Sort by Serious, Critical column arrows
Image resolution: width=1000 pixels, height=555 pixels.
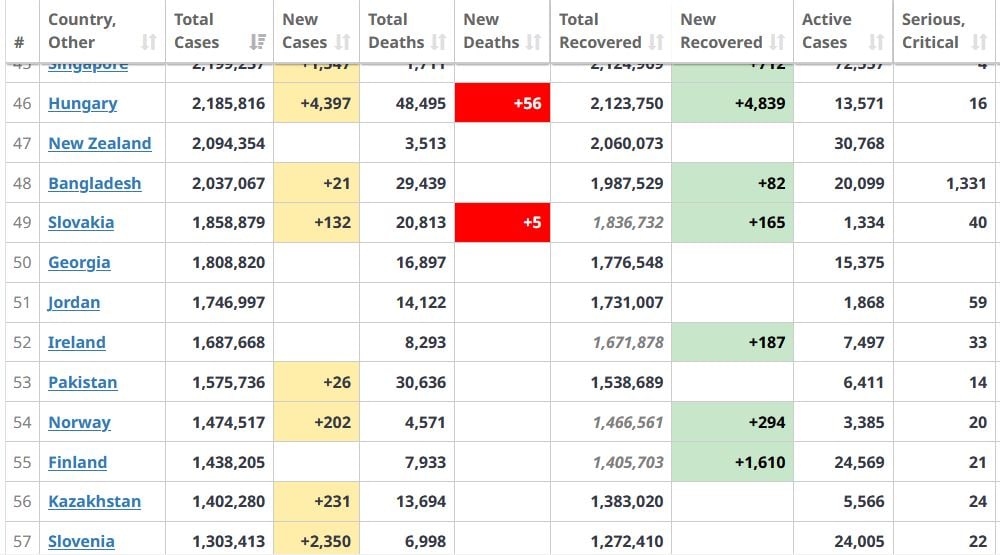tap(979, 42)
